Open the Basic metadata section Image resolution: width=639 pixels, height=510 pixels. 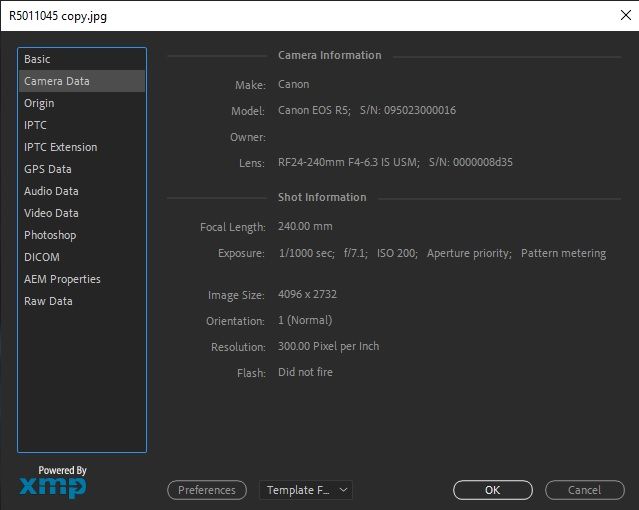coord(38,59)
